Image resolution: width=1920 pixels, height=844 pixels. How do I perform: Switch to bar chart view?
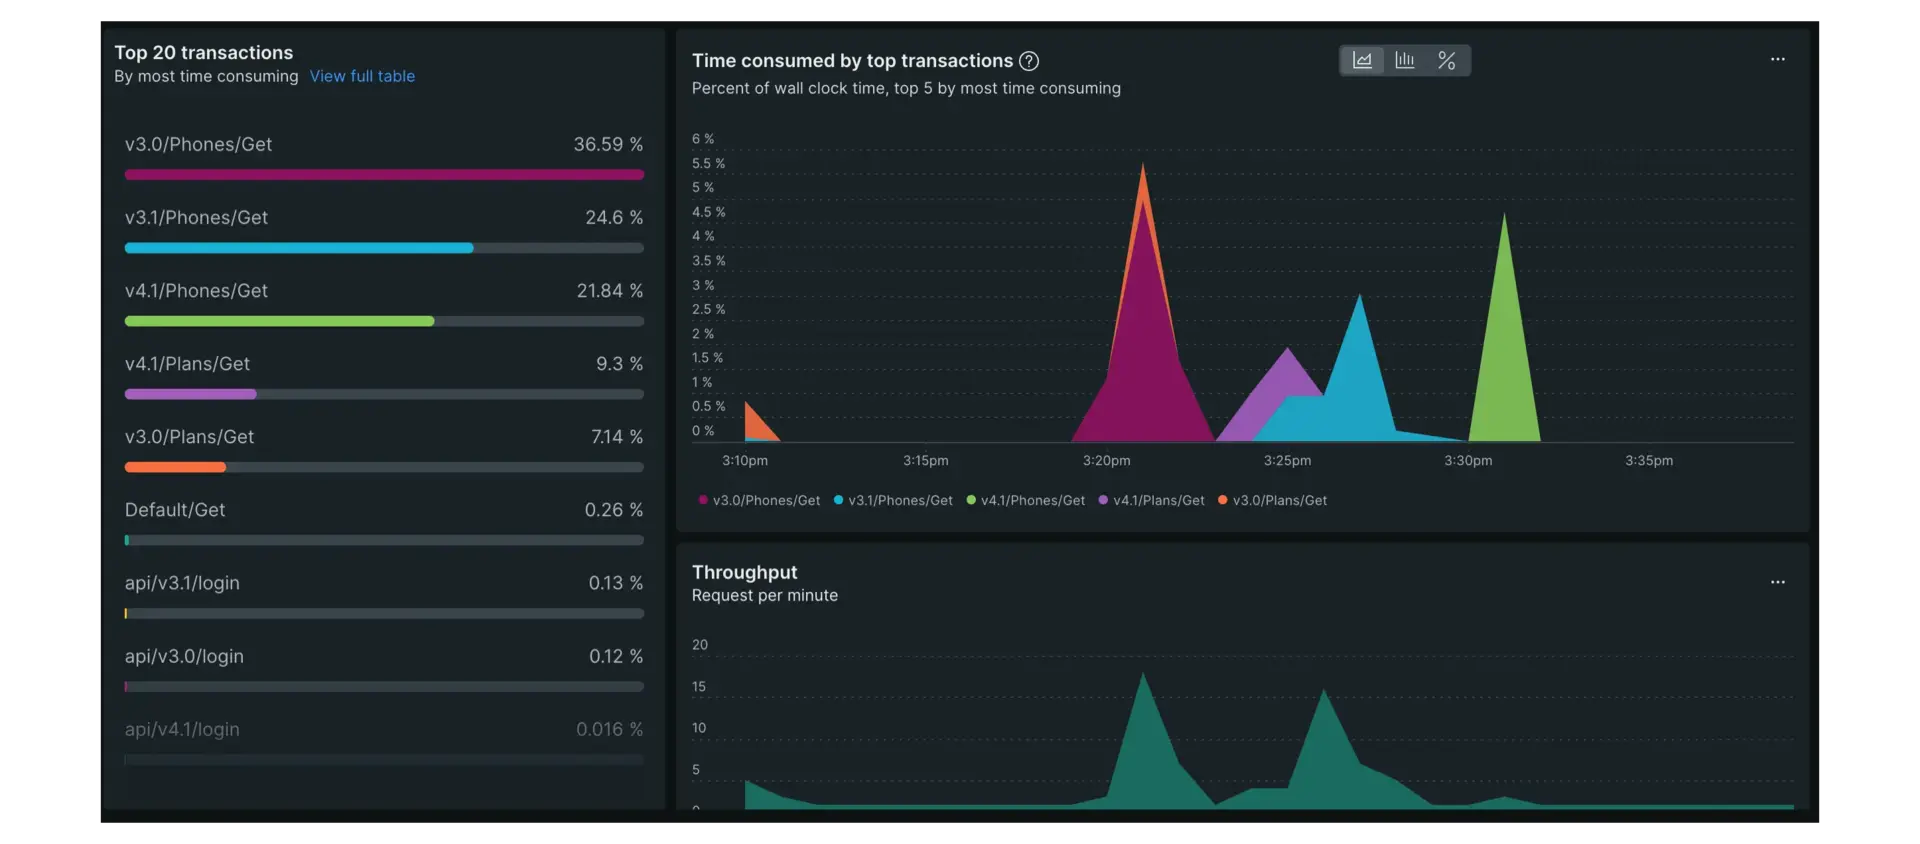point(1404,61)
